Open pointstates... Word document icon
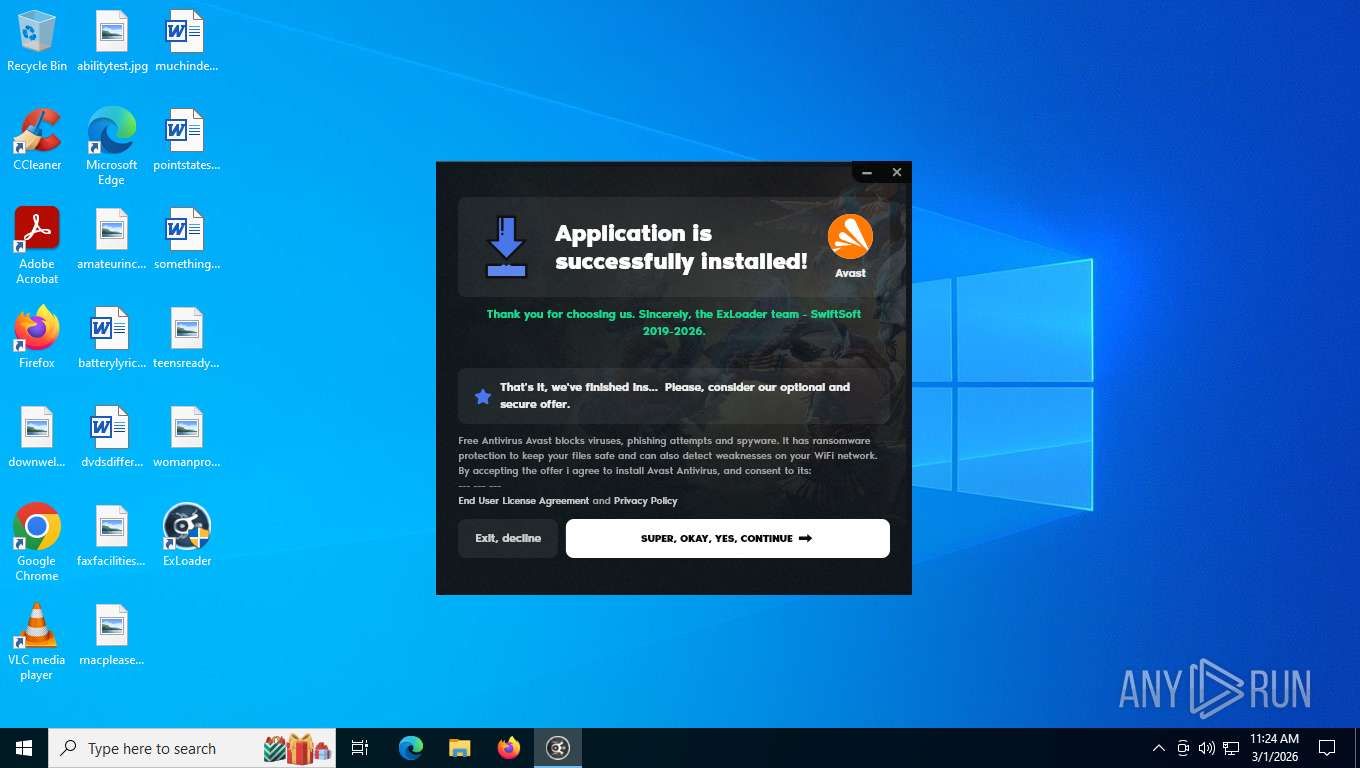This screenshot has width=1360, height=768. [x=186, y=140]
